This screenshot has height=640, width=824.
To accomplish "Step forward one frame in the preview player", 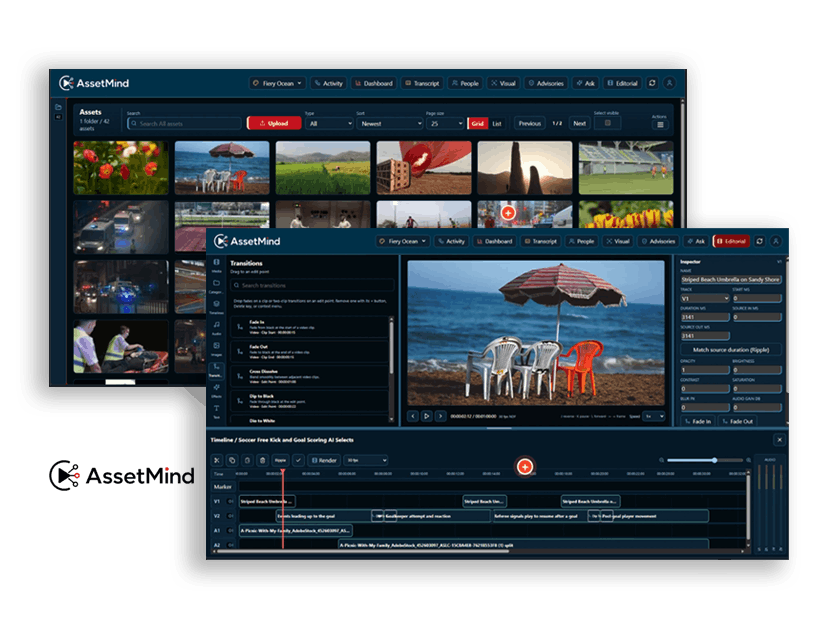I will [440, 416].
